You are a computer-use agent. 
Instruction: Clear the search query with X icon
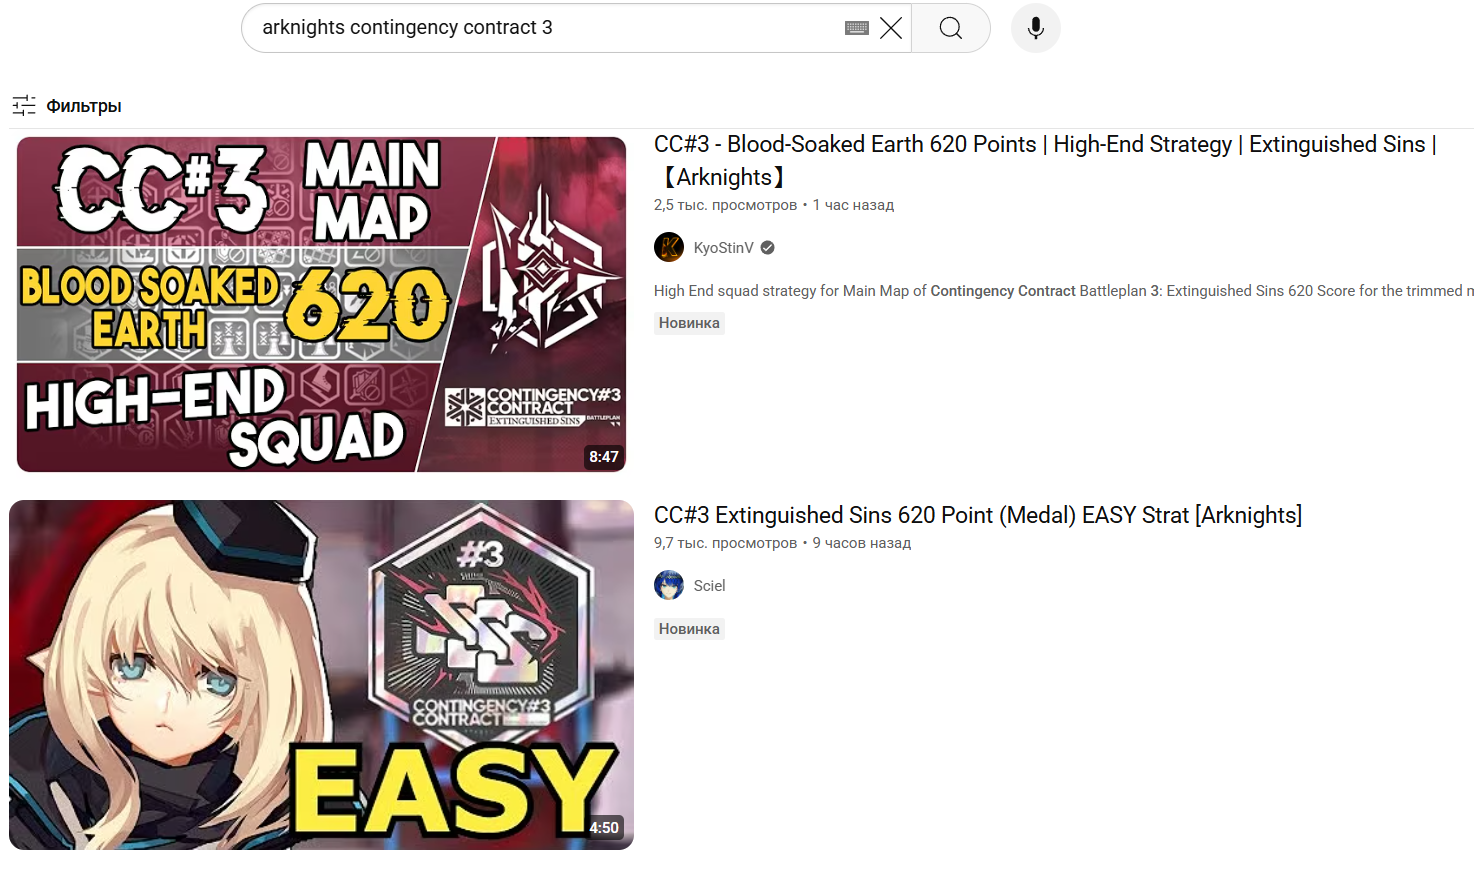(x=891, y=28)
